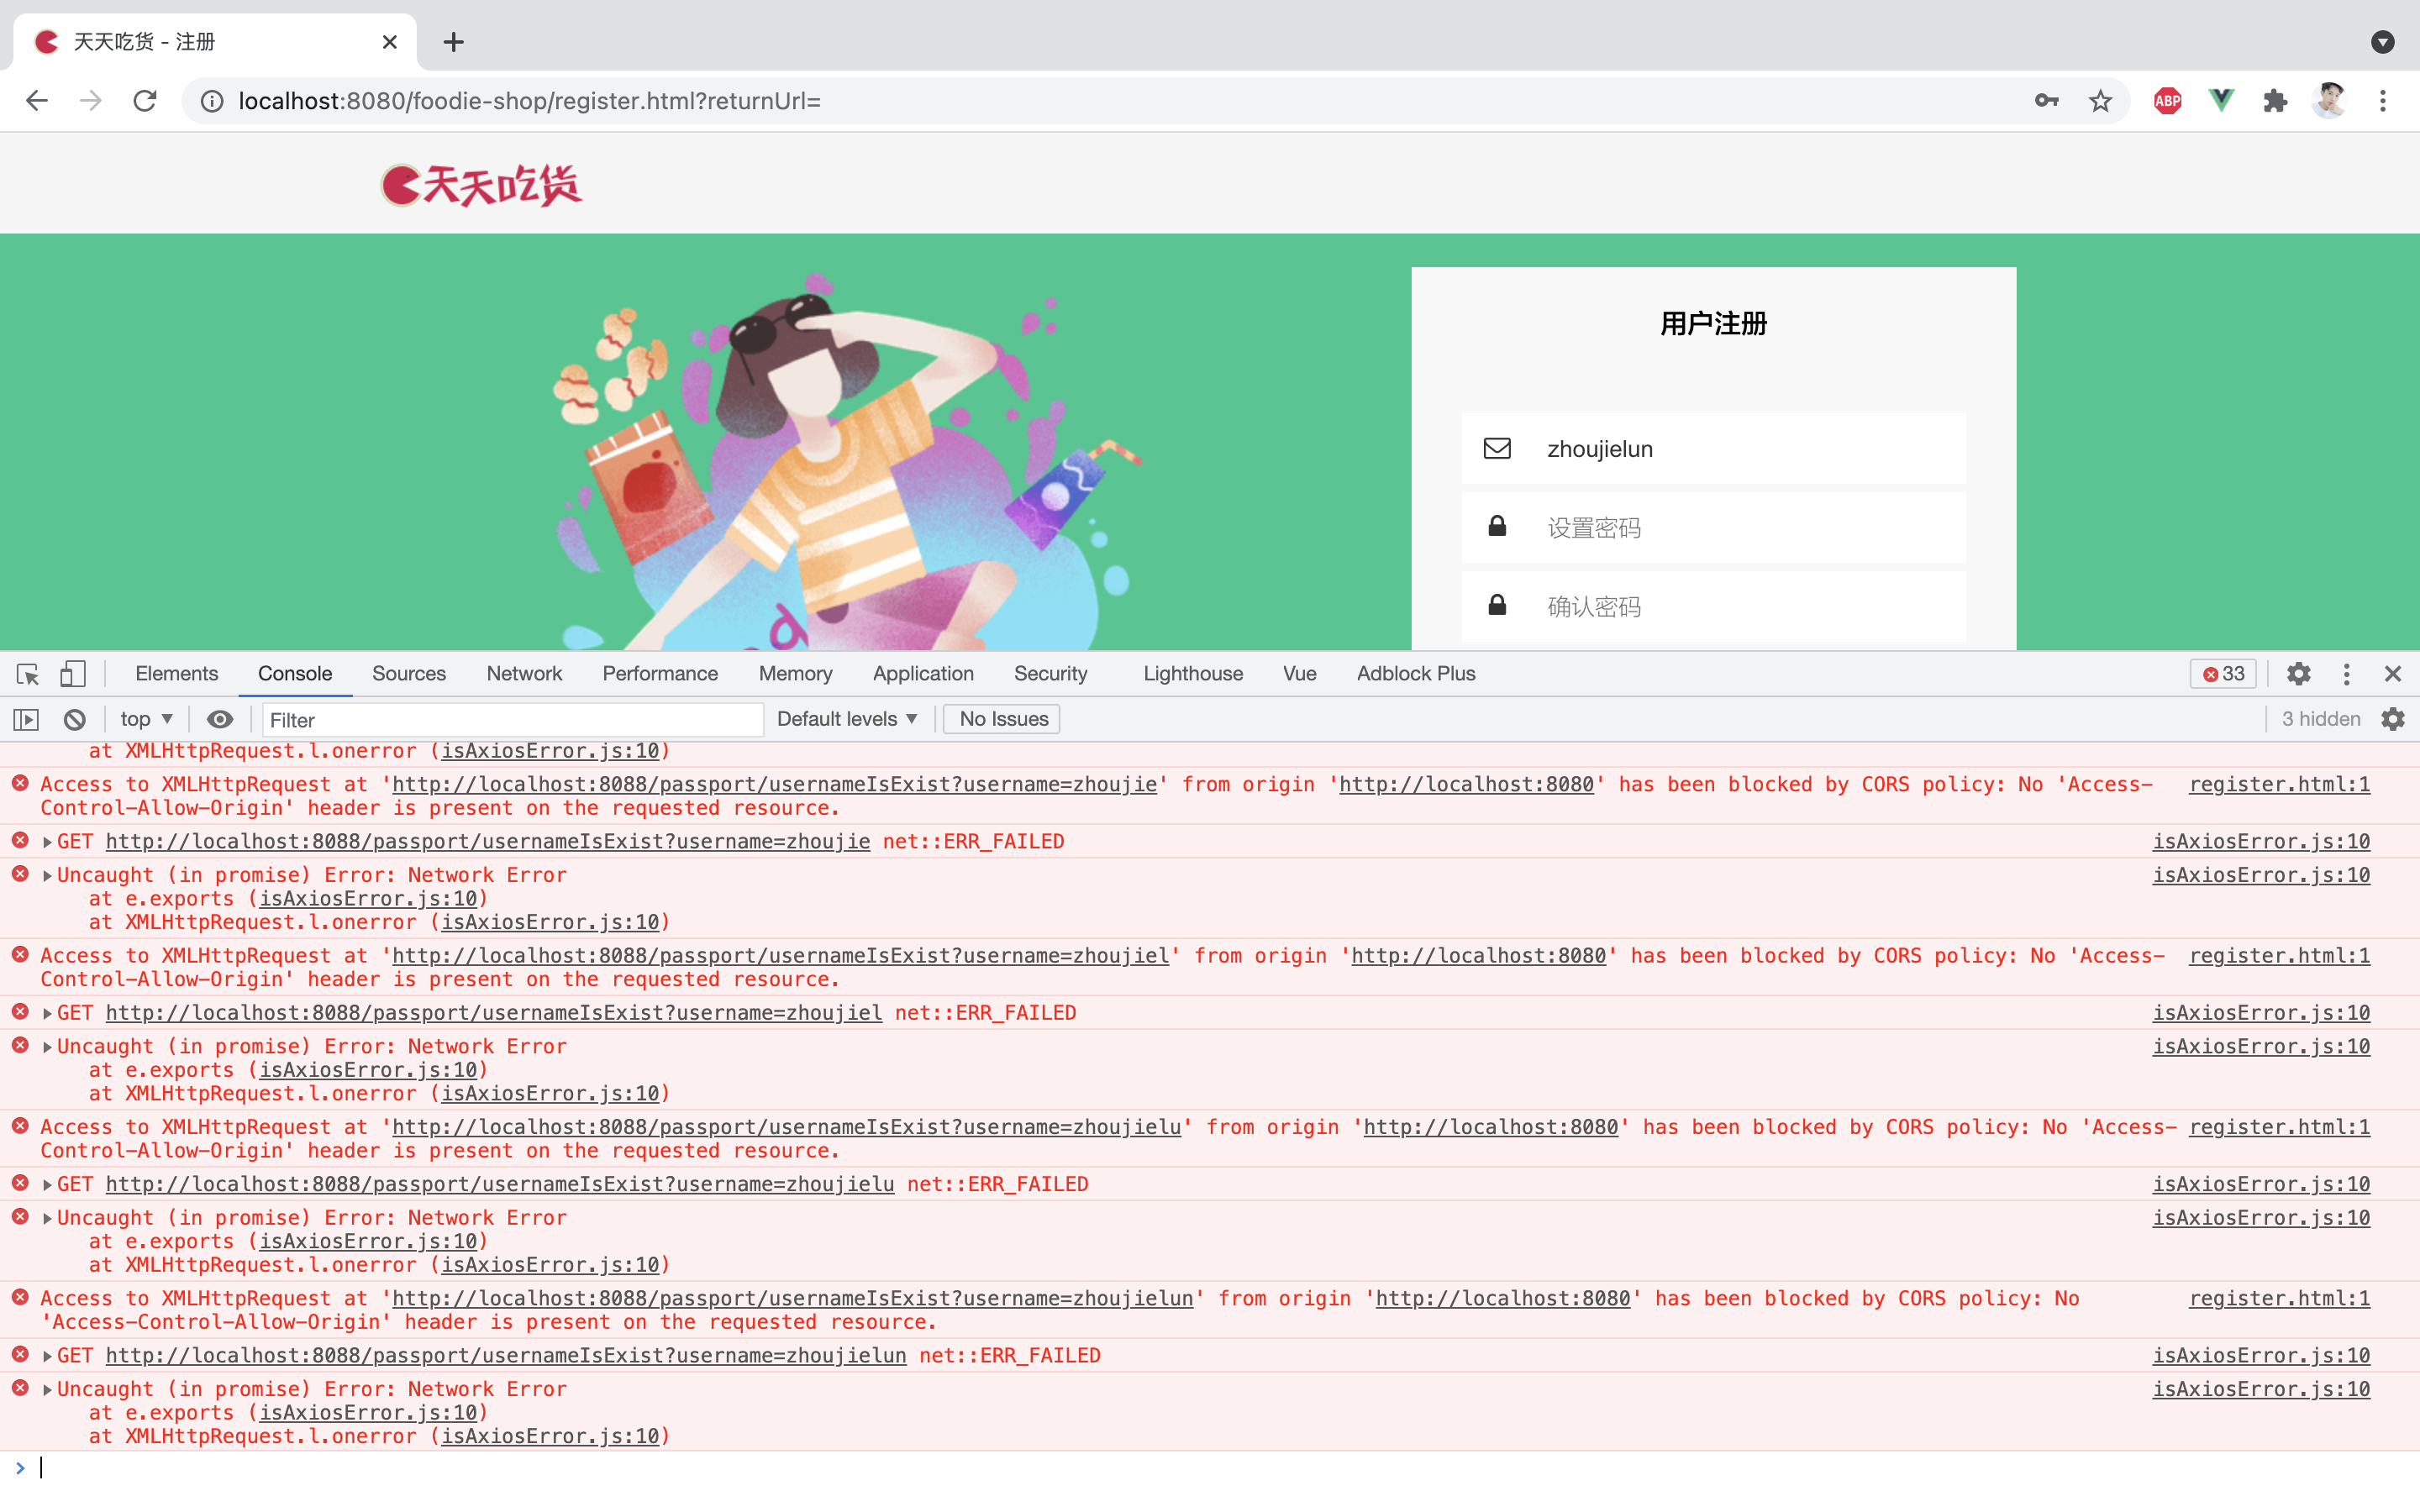Open console settings gear next to hidden count

(x=2393, y=719)
